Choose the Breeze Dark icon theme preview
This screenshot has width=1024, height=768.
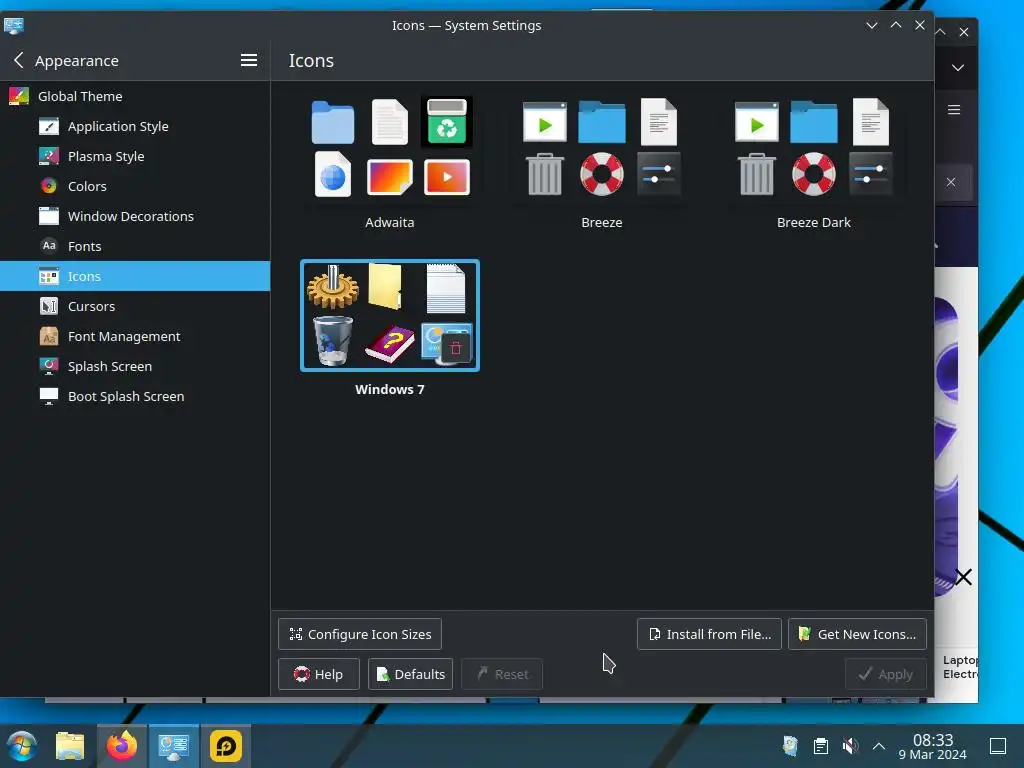(814, 148)
